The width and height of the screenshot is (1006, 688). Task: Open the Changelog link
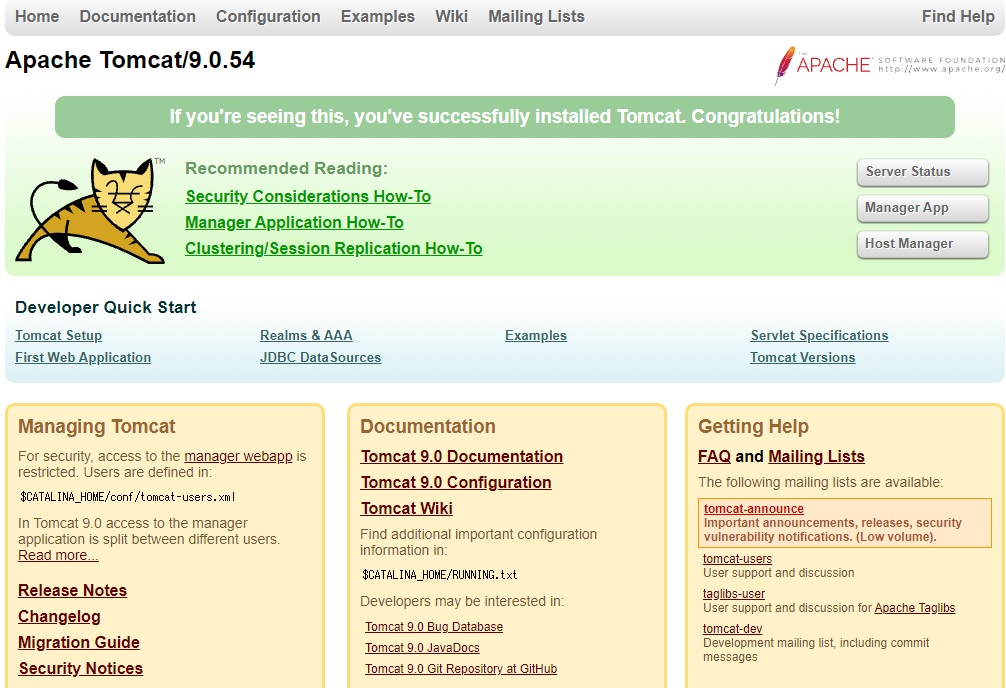(59, 617)
